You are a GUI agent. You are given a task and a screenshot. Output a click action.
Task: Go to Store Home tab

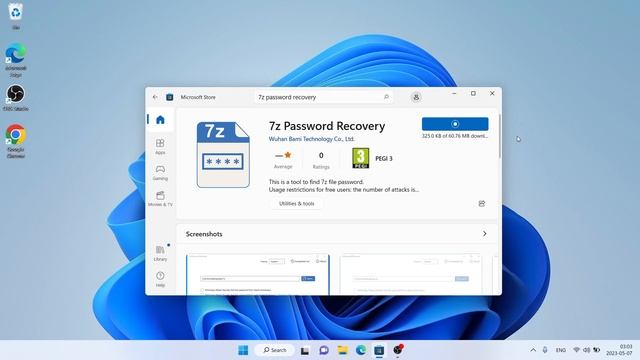coord(160,120)
